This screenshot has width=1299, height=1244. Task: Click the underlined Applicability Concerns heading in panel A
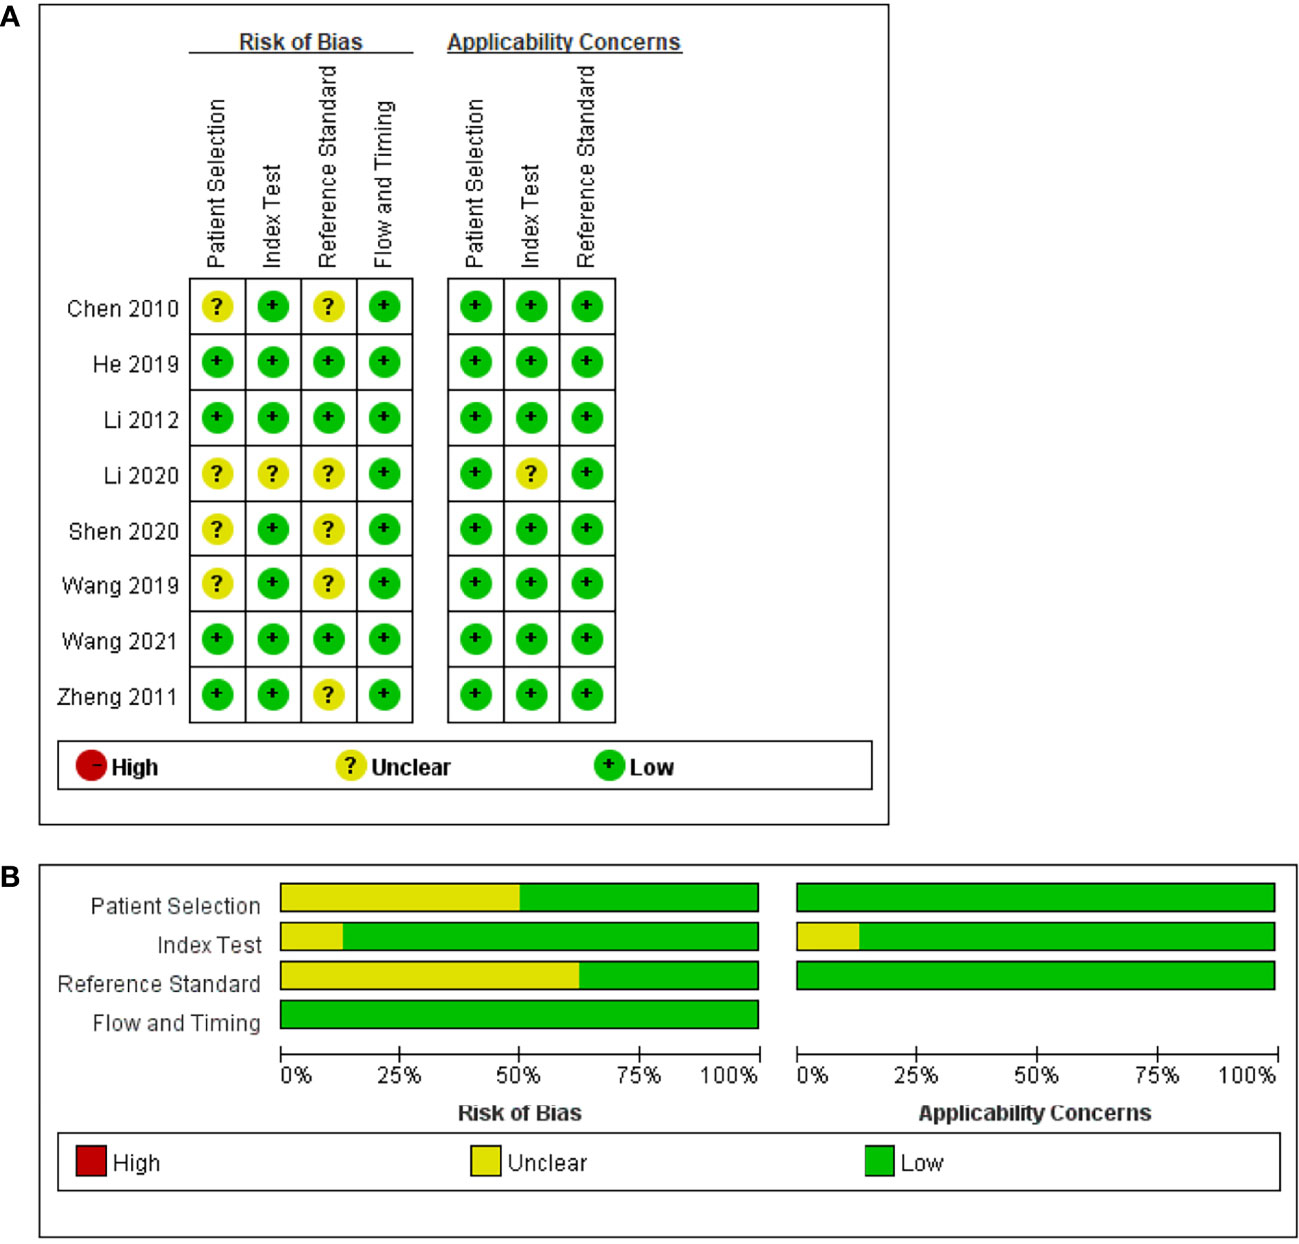pos(564,42)
